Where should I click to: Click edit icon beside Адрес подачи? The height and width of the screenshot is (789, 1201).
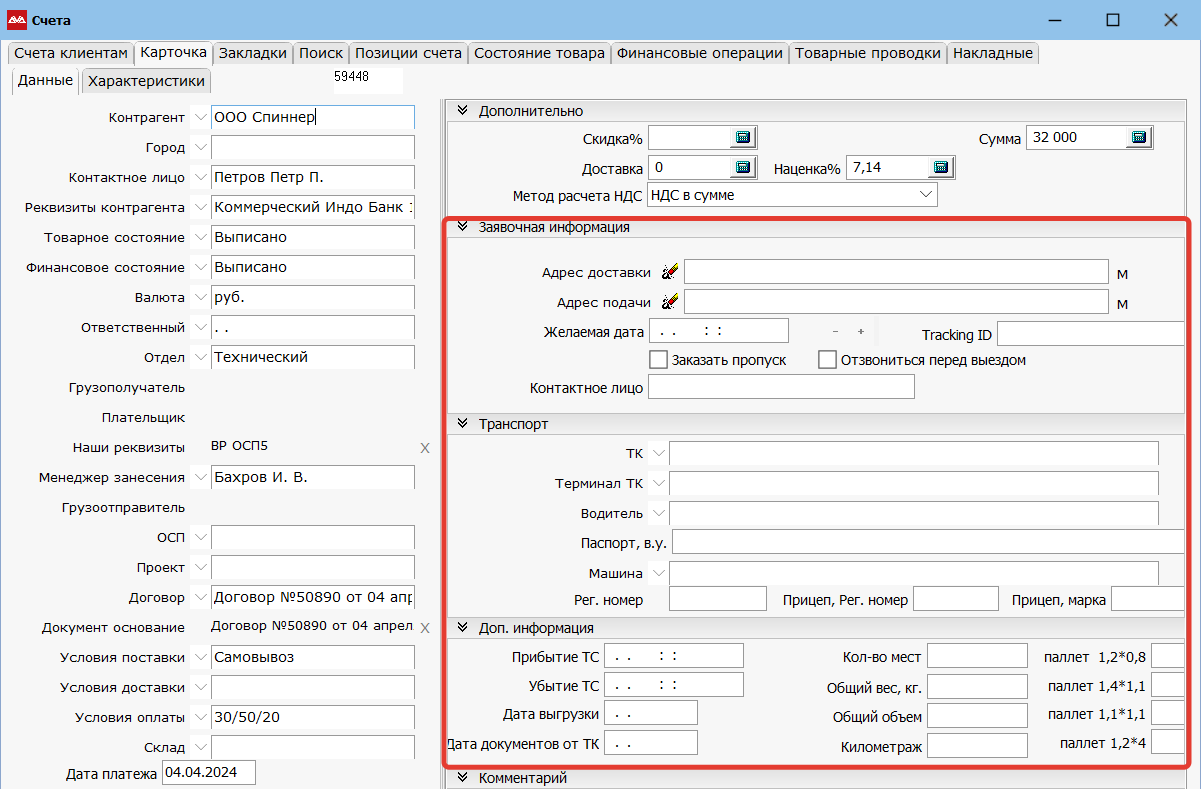(670, 302)
